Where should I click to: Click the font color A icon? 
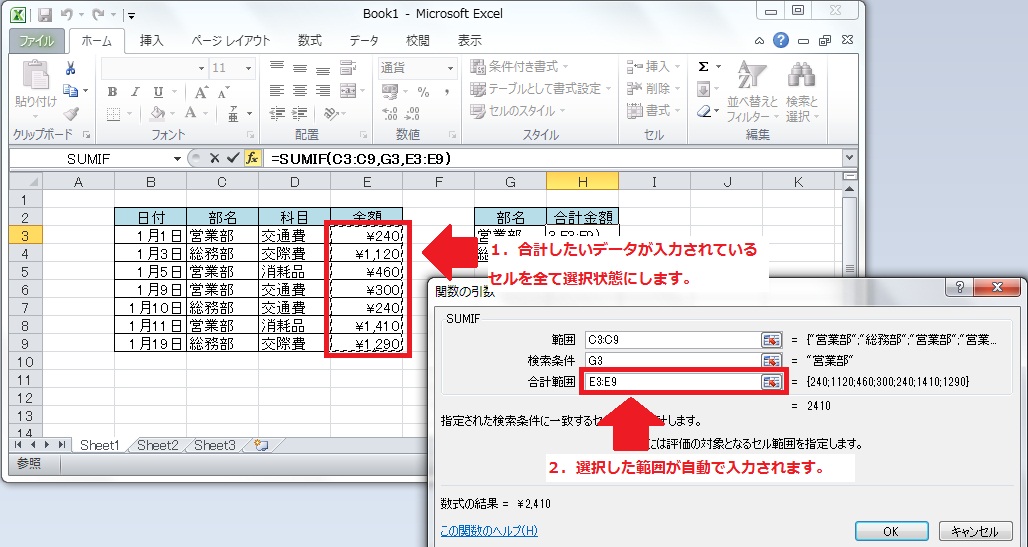[191, 113]
